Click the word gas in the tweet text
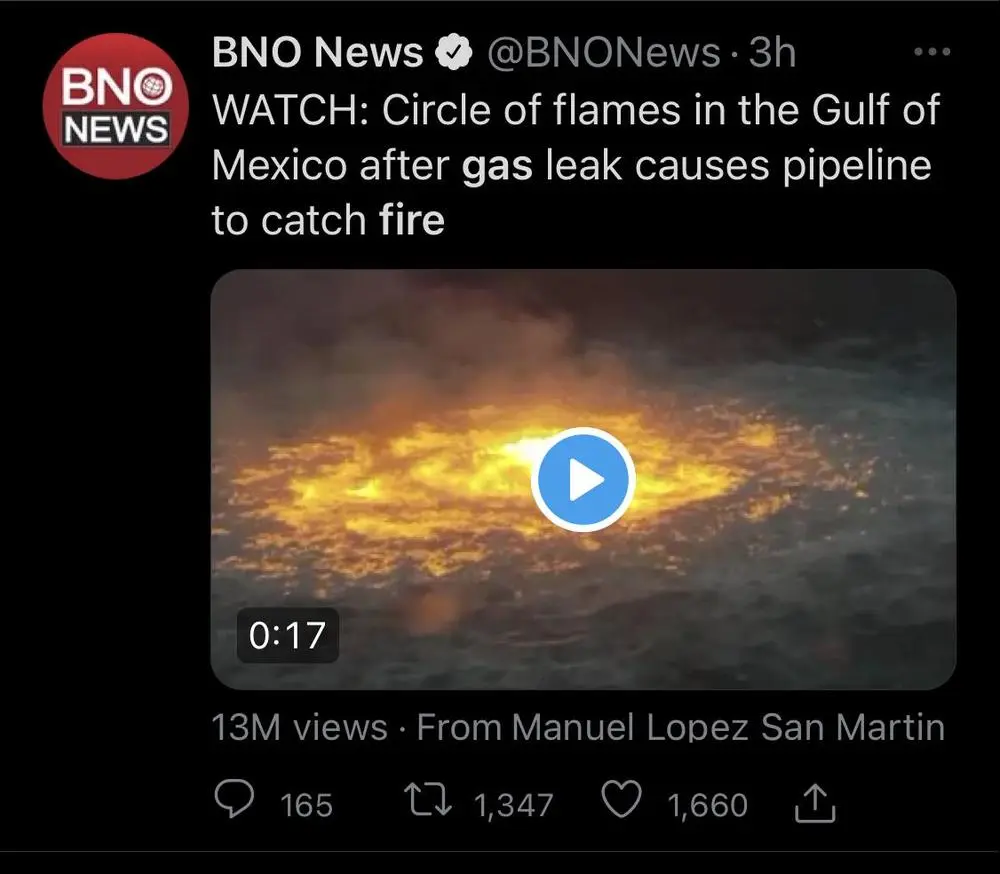This screenshot has height=874, width=1000. point(500,165)
